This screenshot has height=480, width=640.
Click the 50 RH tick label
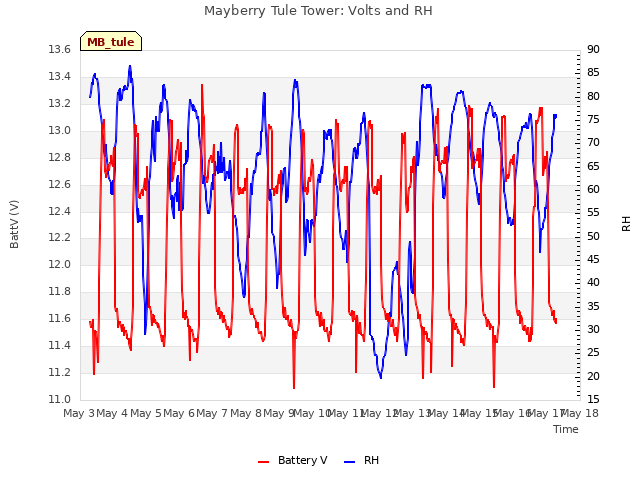point(593,236)
